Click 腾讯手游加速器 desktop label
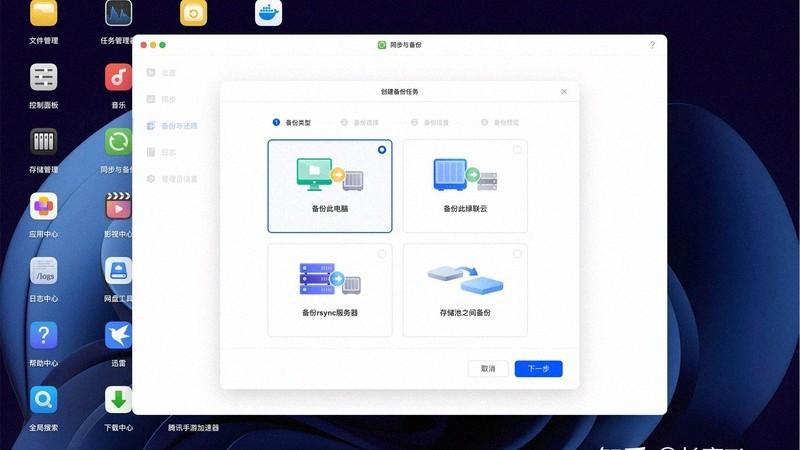Image resolution: width=800 pixels, height=450 pixels. [x=193, y=428]
